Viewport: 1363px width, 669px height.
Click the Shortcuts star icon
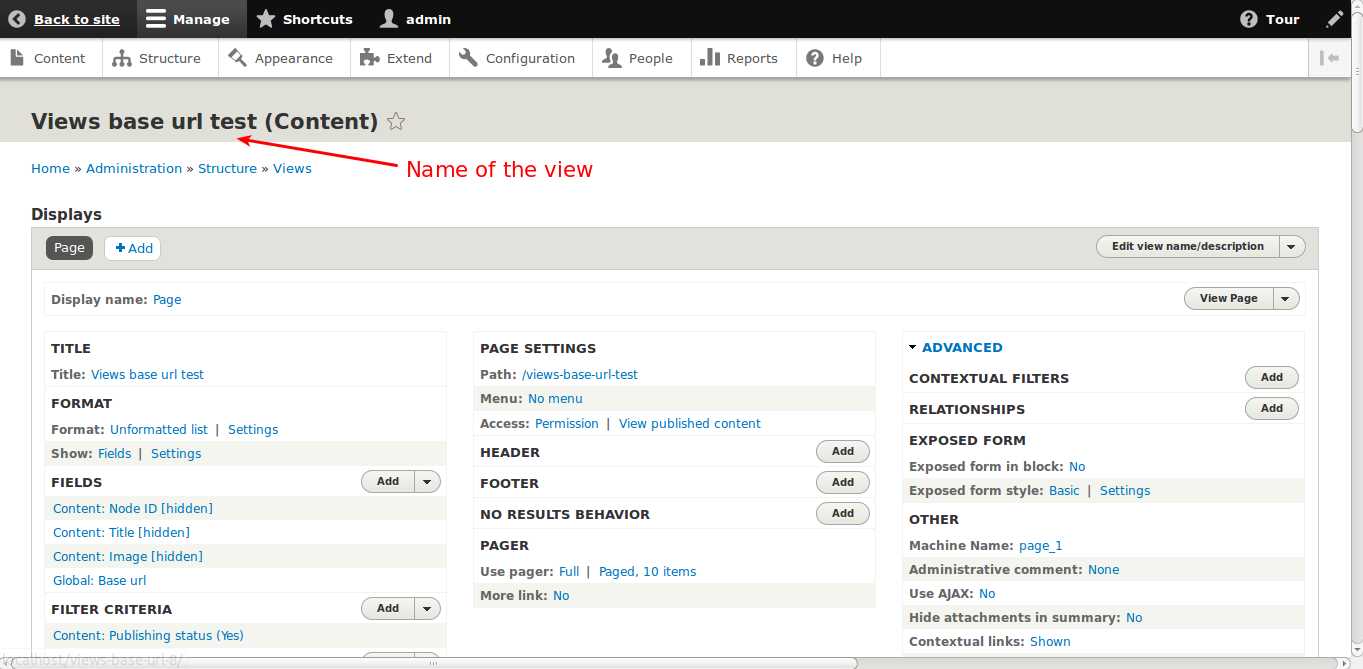tap(265, 18)
